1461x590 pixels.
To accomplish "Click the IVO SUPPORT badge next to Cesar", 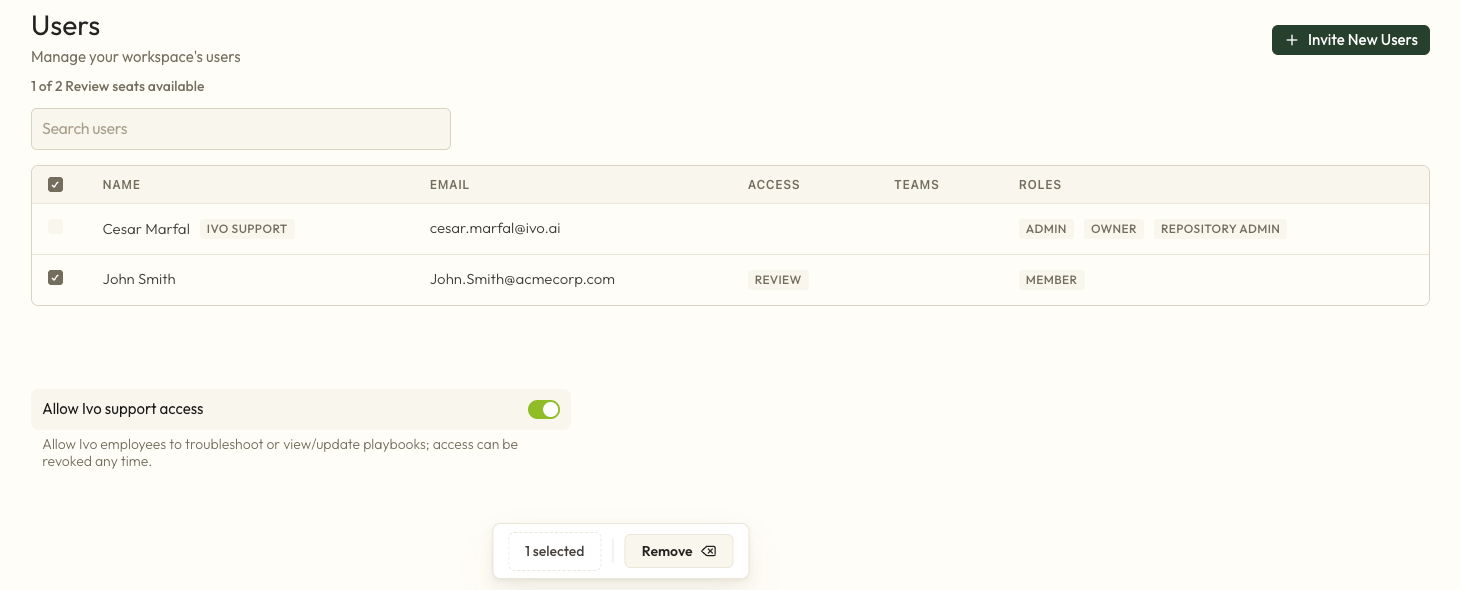I will [x=247, y=229].
